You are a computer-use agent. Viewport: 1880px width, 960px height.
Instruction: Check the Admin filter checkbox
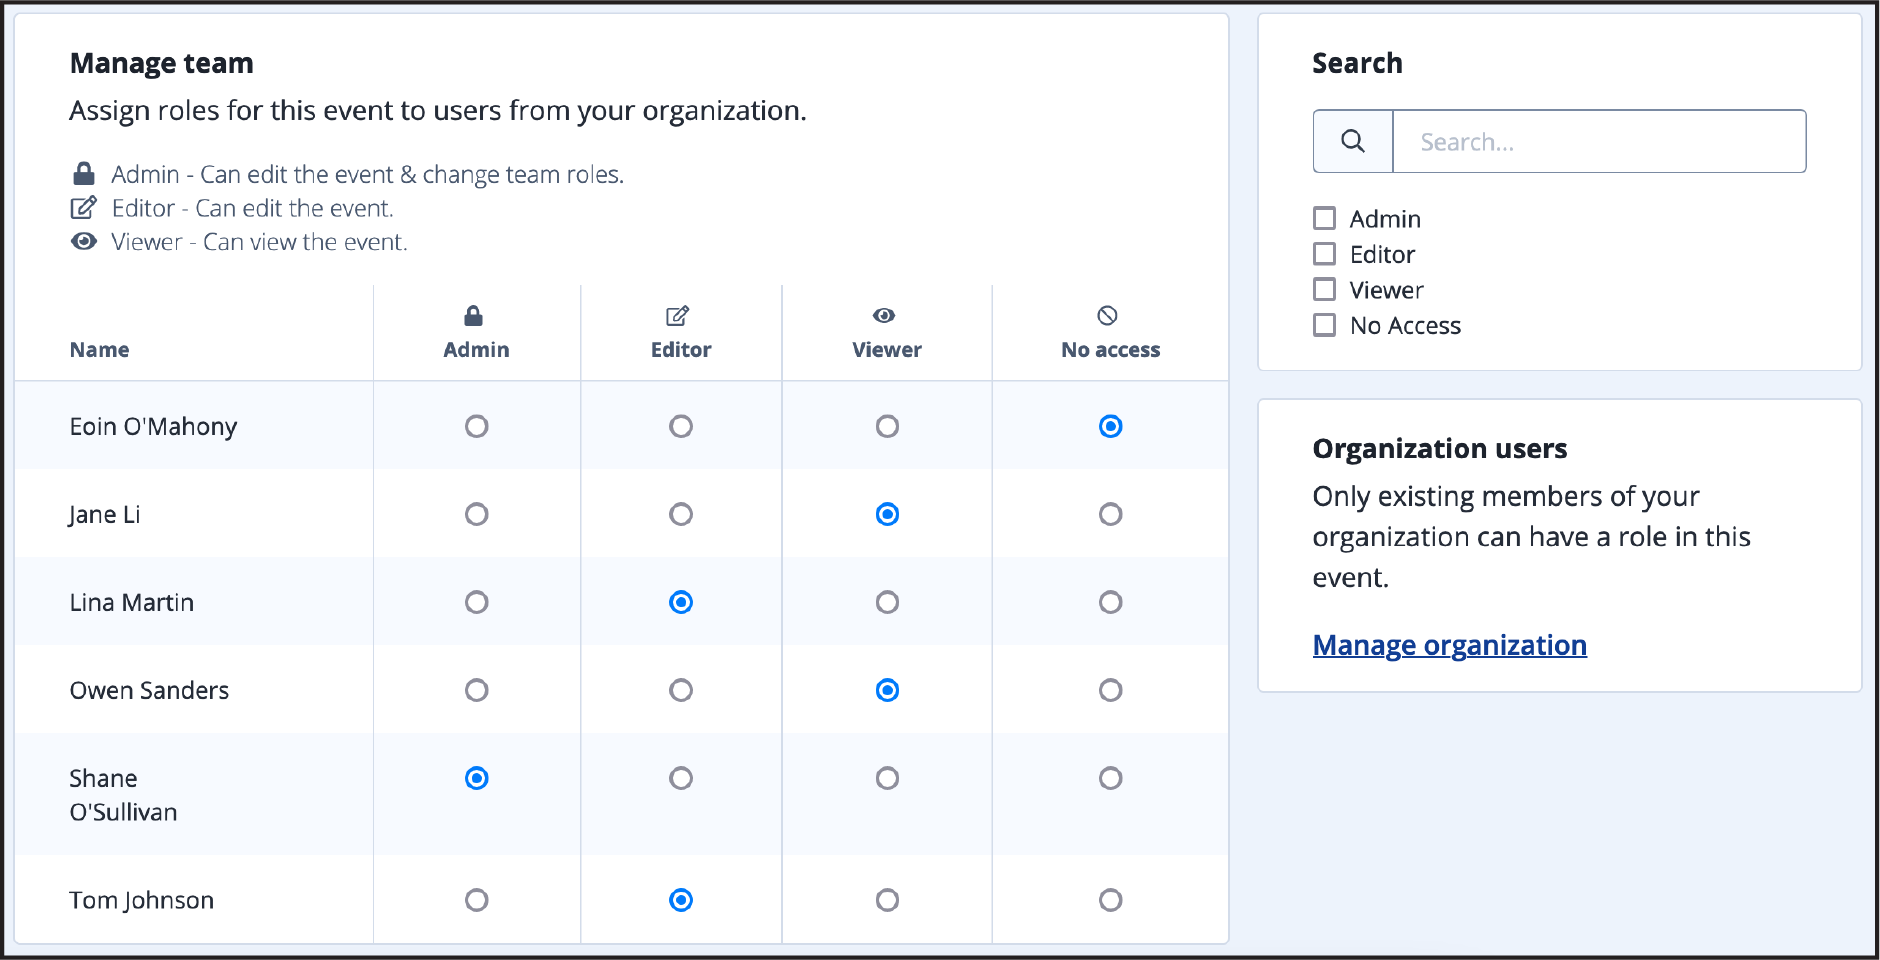(x=1324, y=218)
